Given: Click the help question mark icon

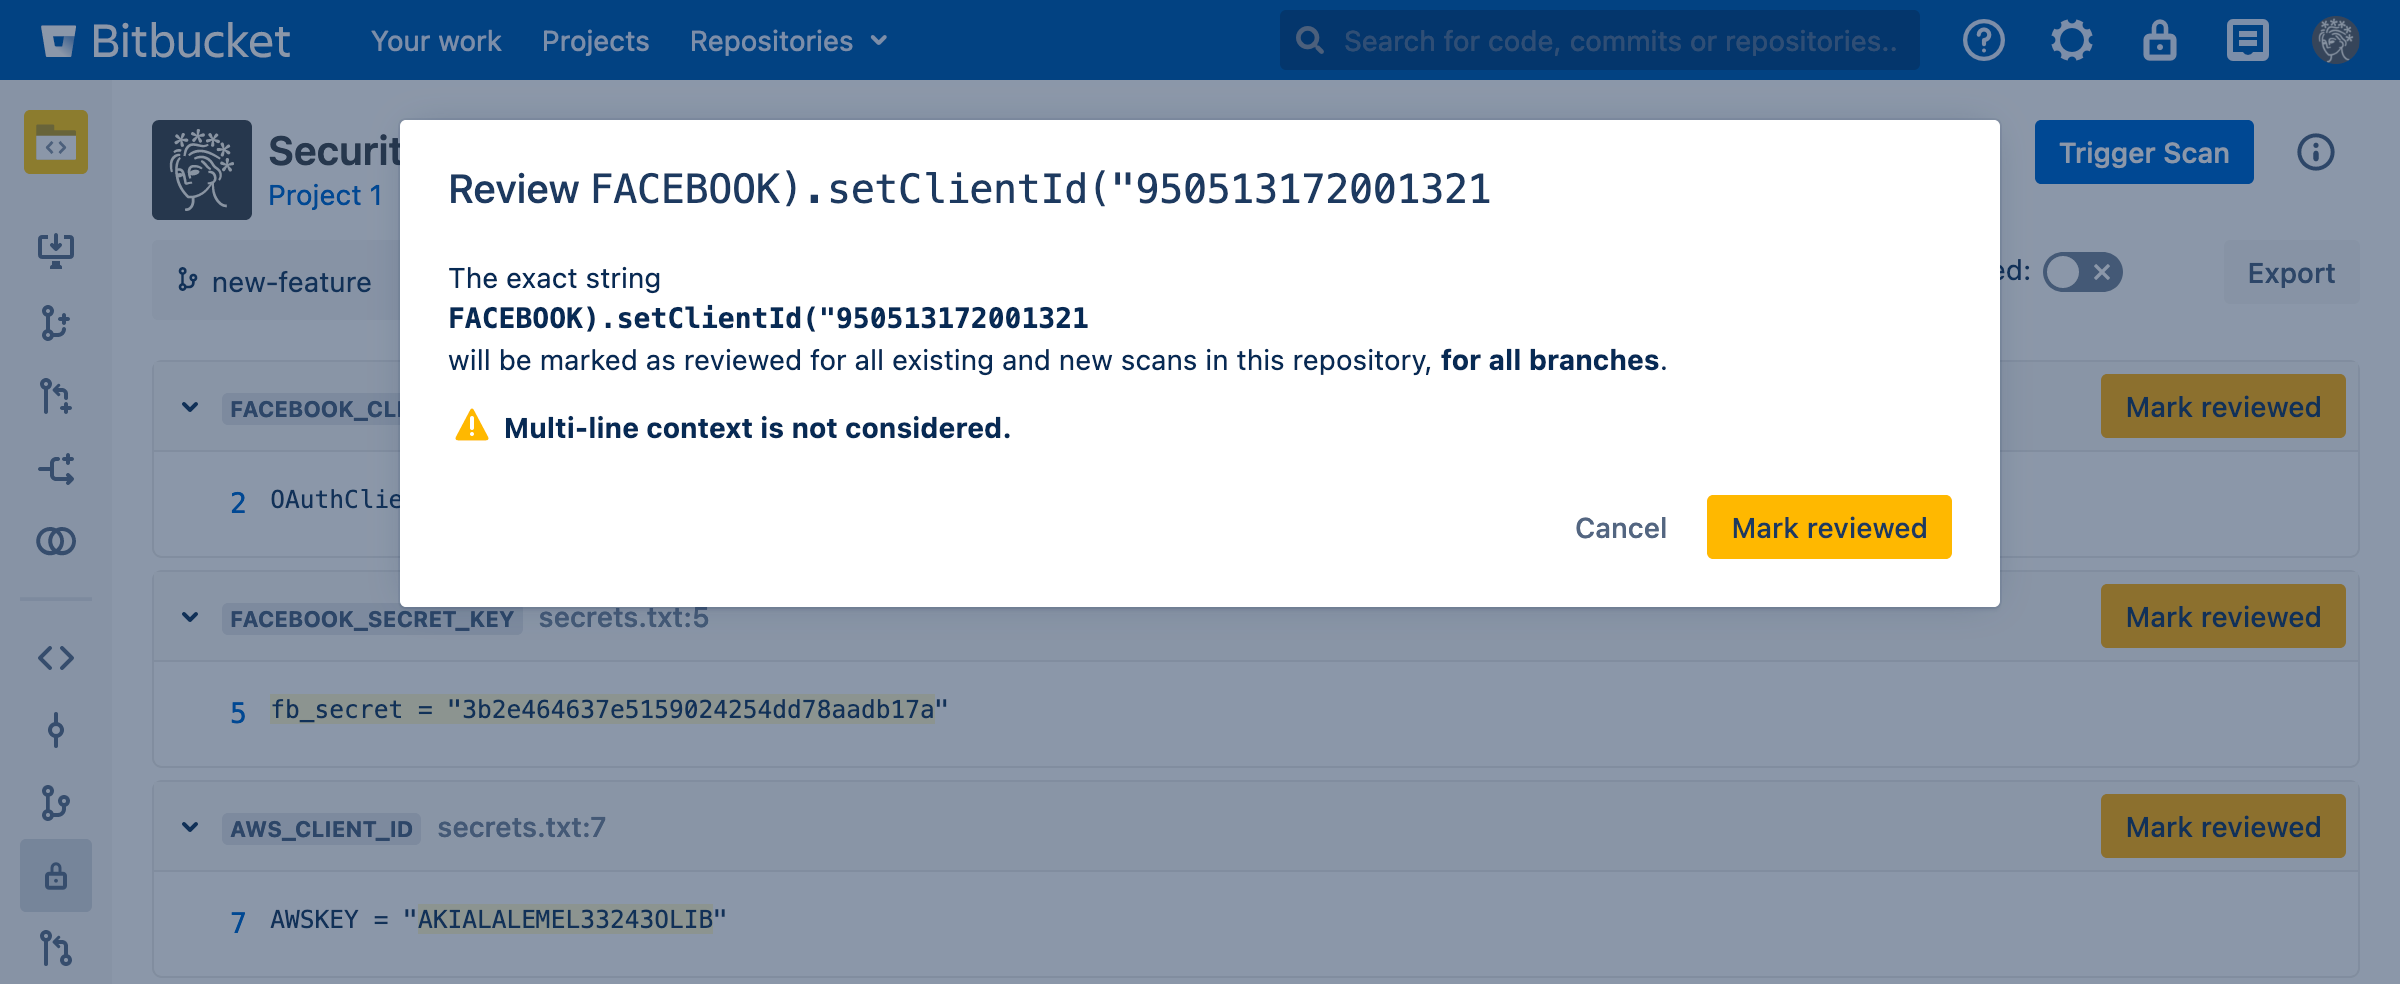Looking at the screenshot, I should tap(1983, 41).
